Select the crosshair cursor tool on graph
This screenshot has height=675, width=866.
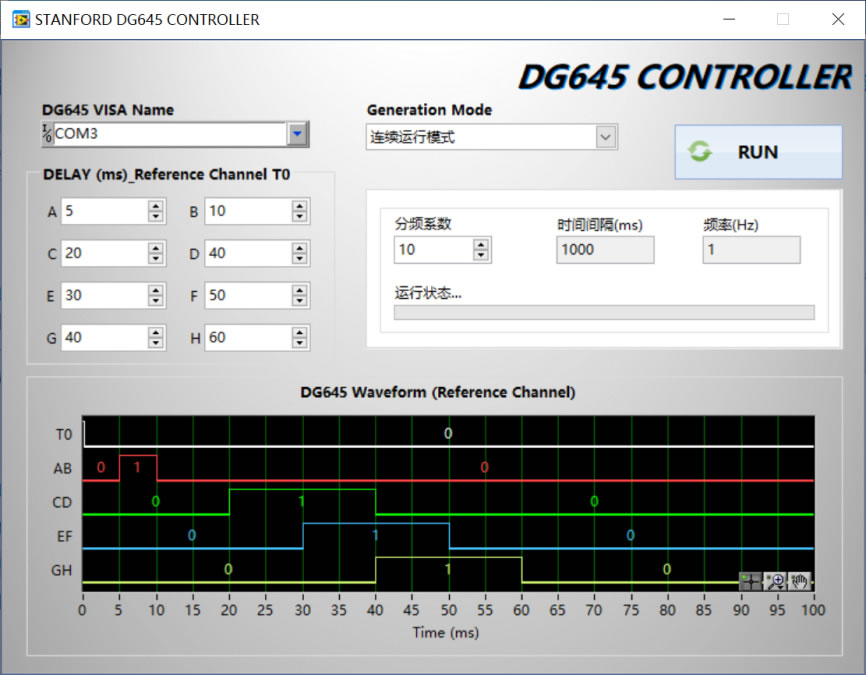tap(750, 580)
